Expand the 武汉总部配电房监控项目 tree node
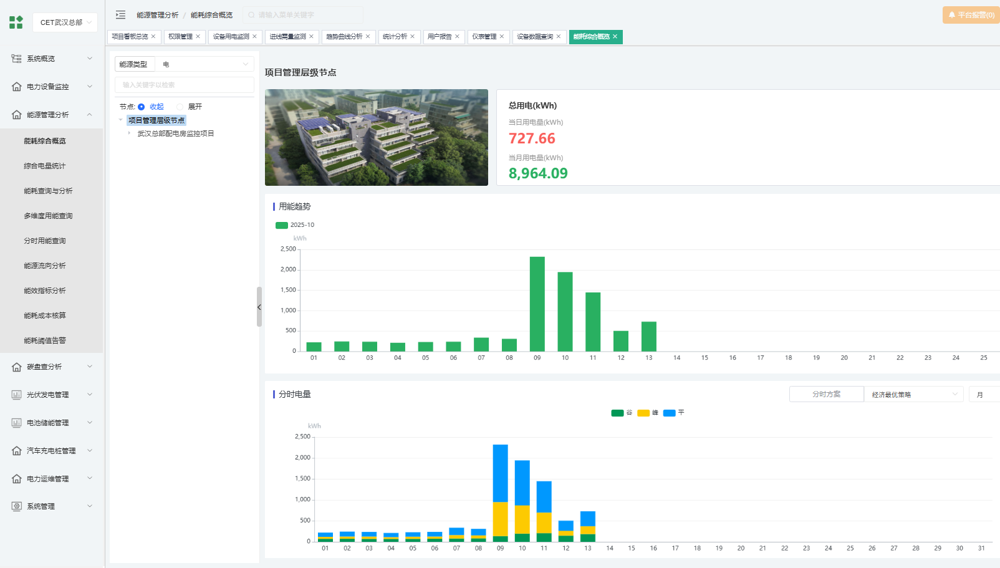The height and width of the screenshot is (568, 1000). coord(130,133)
